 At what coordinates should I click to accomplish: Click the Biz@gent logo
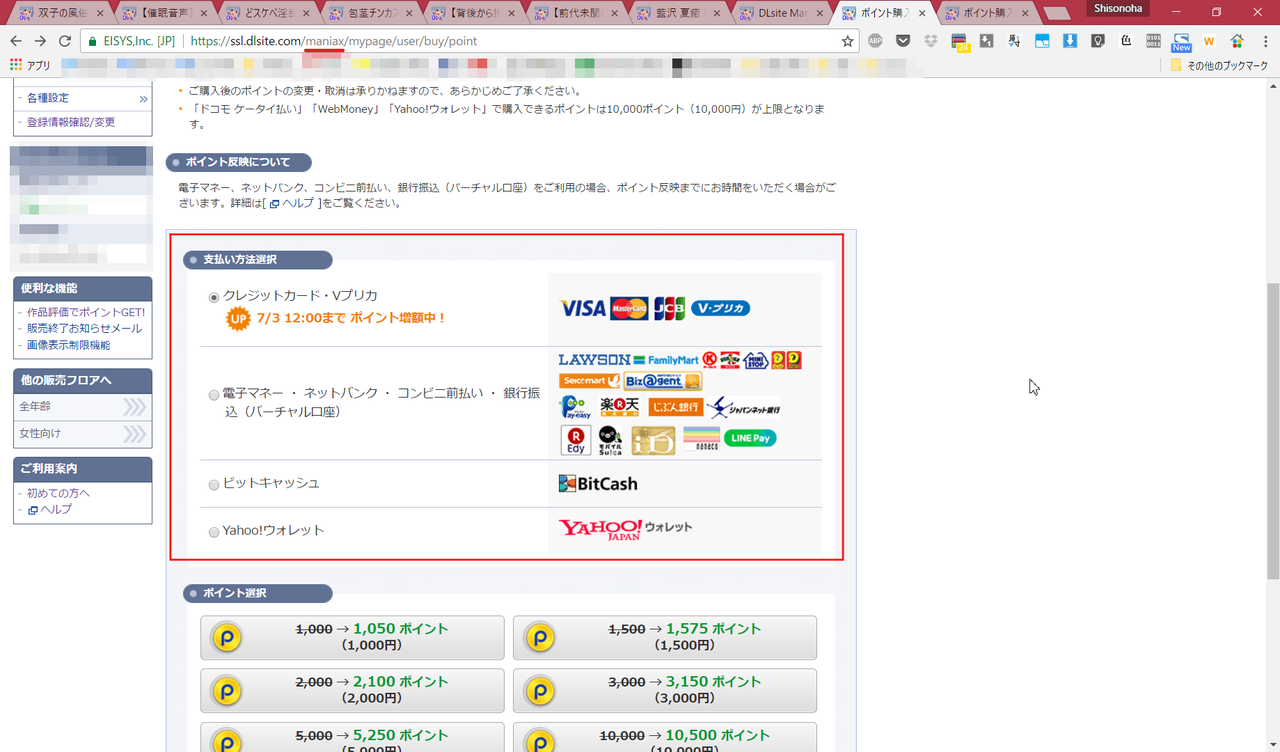point(662,382)
